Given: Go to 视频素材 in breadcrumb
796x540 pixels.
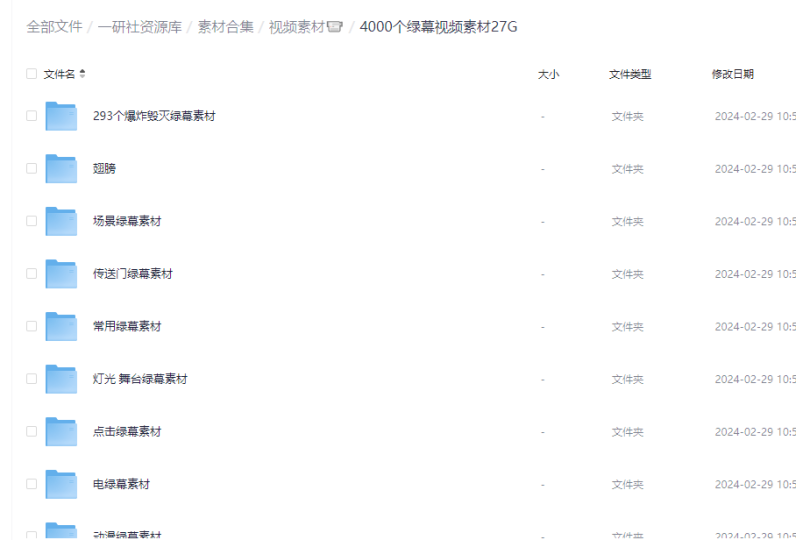Looking at the screenshot, I should [x=306, y=27].
